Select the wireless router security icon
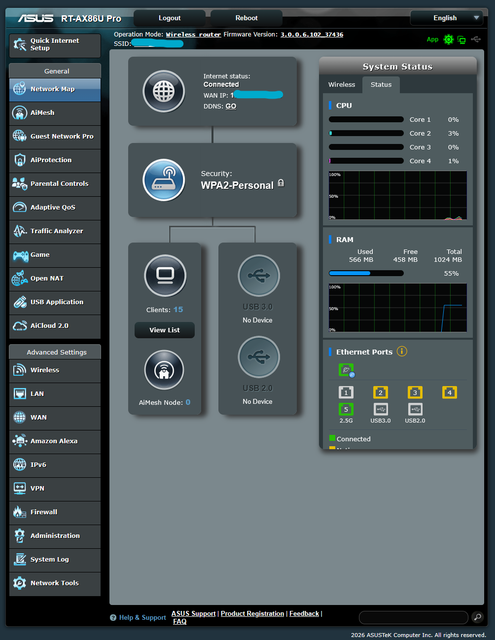 pyautogui.click(x=164, y=180)
